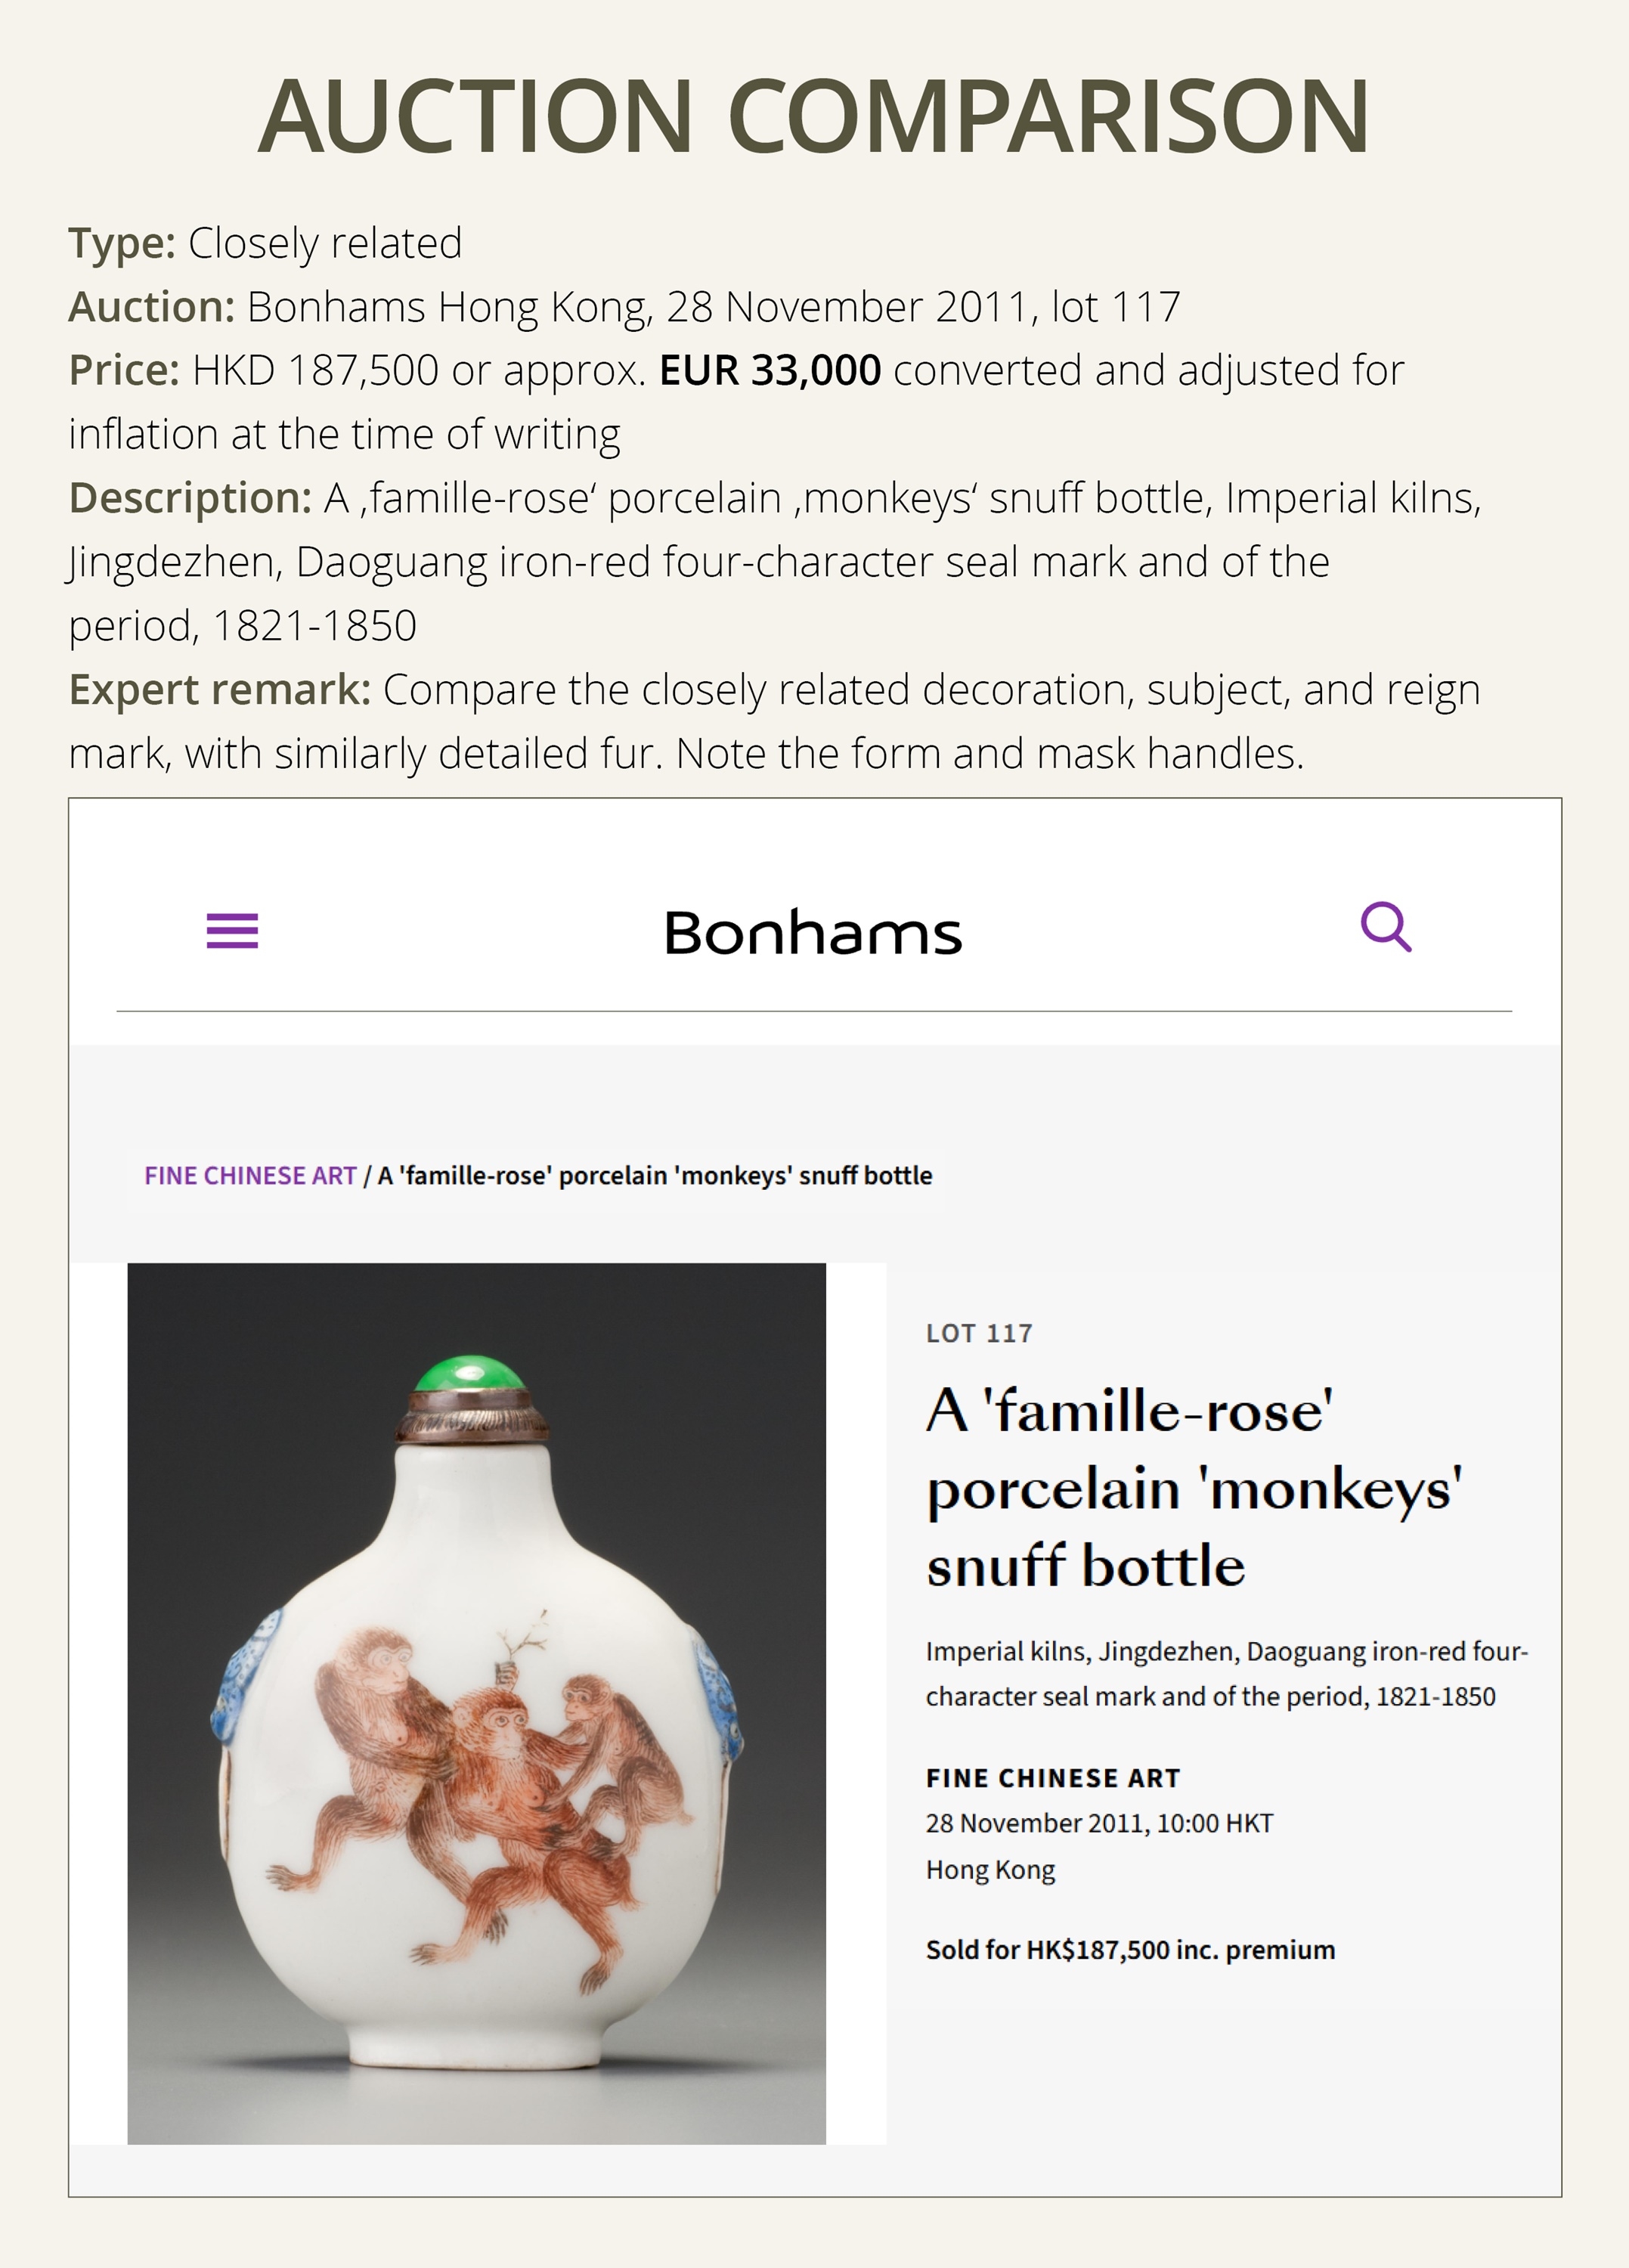Click the Type: Closely related line
Image resolution: width=1629 pixels, height=2268 pixels.
pos(265,243)
